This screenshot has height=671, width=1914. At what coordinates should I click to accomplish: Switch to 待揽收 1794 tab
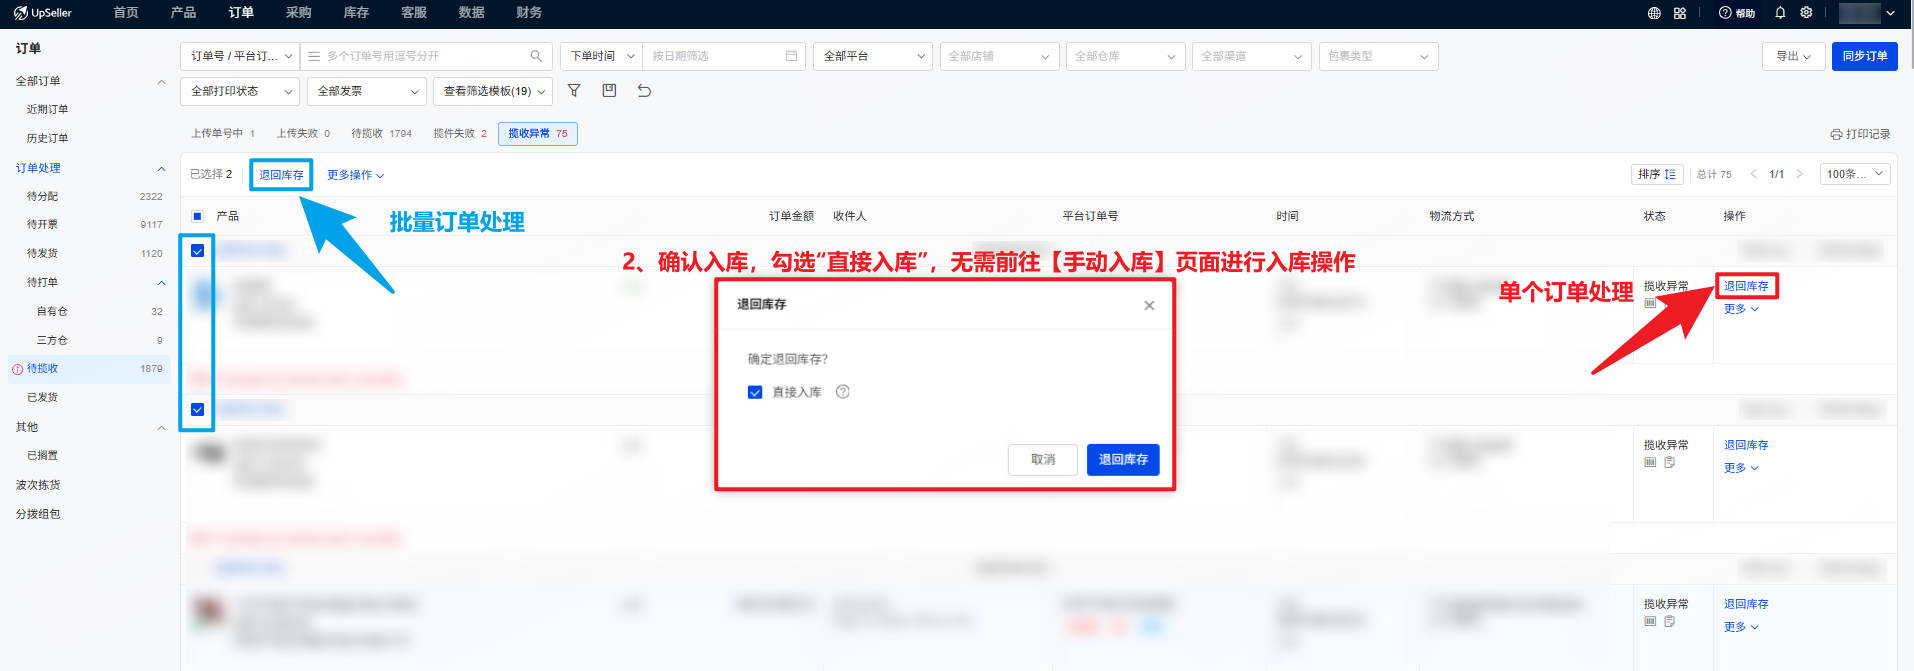(x=381, y=134)
